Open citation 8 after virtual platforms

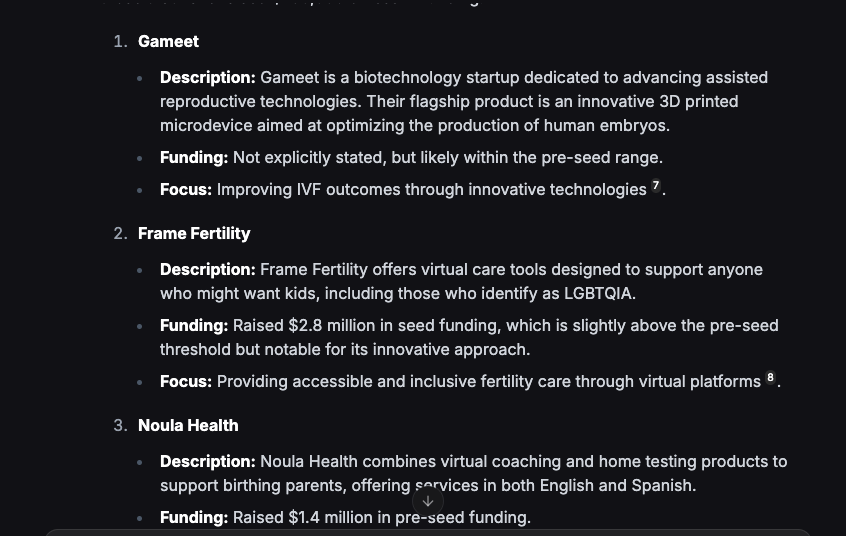pos(770,378)
